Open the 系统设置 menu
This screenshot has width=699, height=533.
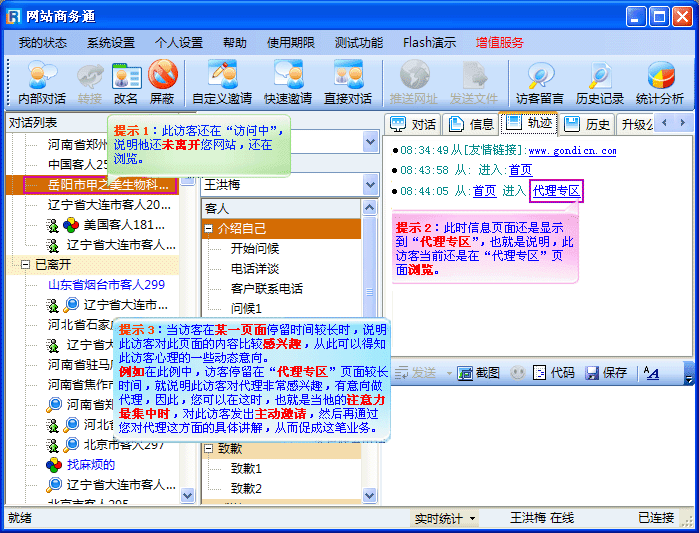click(110, 43)
